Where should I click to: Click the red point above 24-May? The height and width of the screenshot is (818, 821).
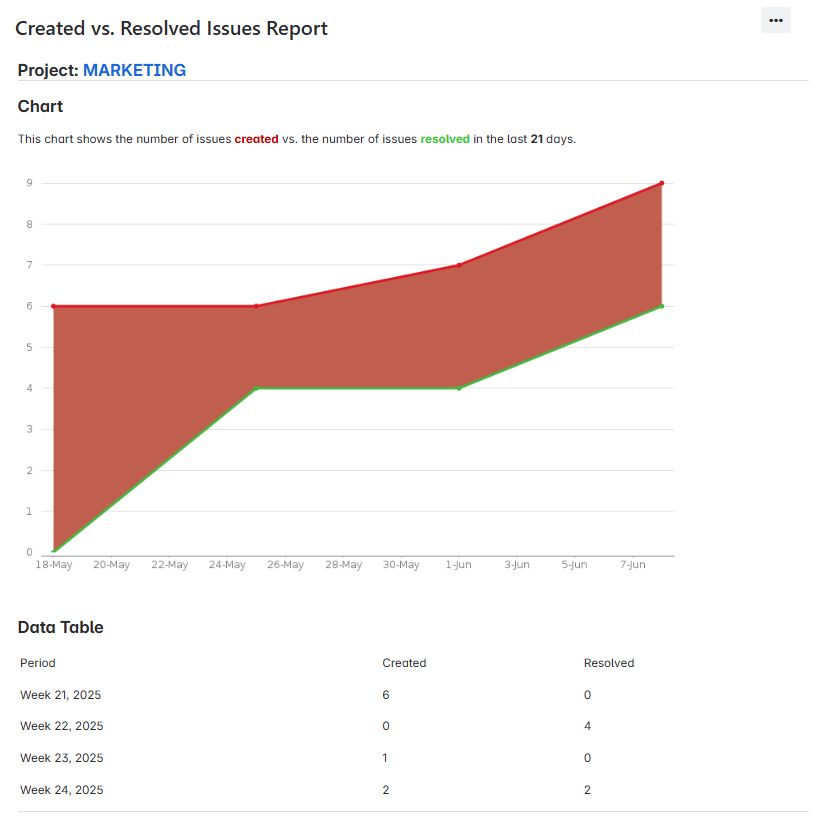[x=255, y=306]
